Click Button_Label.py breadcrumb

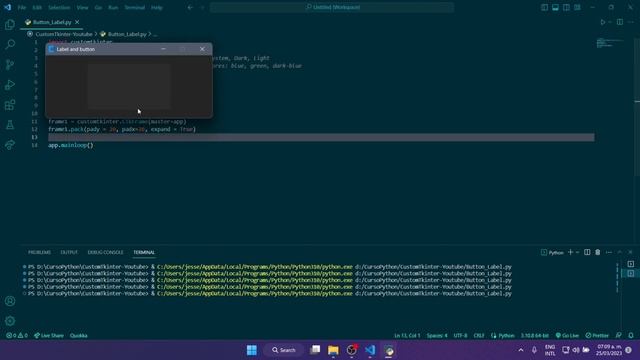127,34
